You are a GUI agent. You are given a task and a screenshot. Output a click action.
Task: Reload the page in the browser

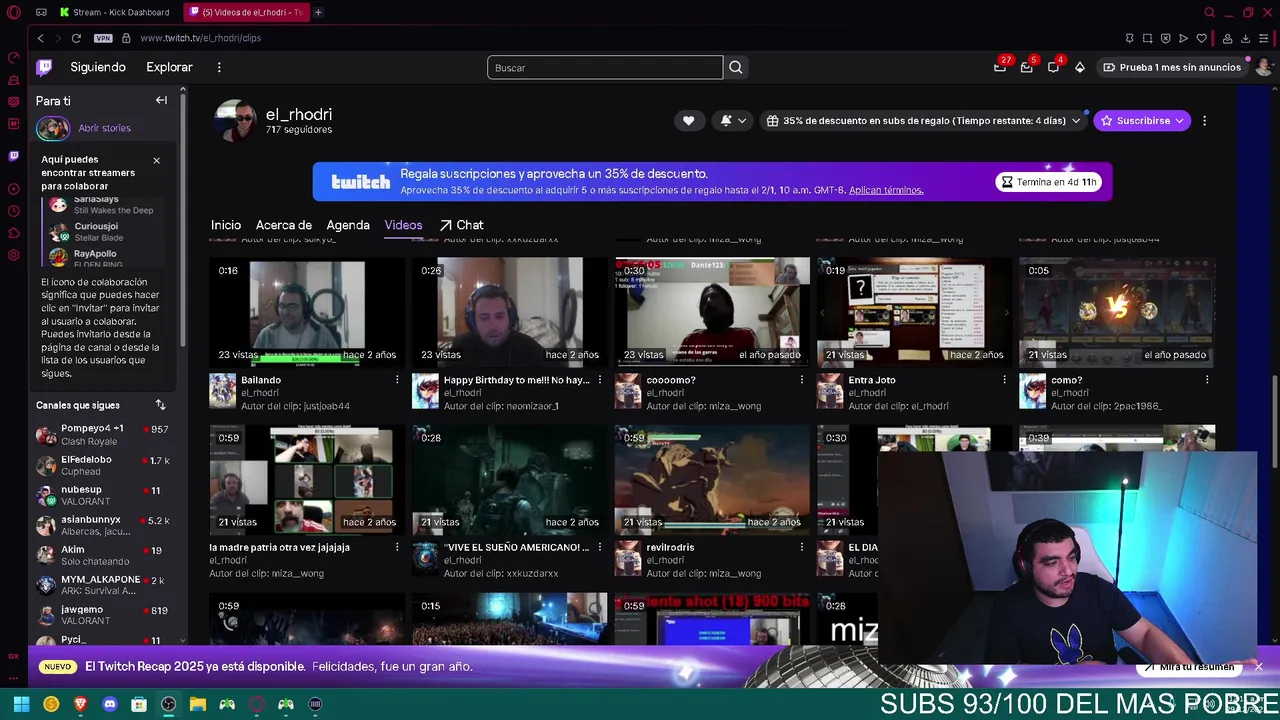pyautogui.click(x=76, y=38)
